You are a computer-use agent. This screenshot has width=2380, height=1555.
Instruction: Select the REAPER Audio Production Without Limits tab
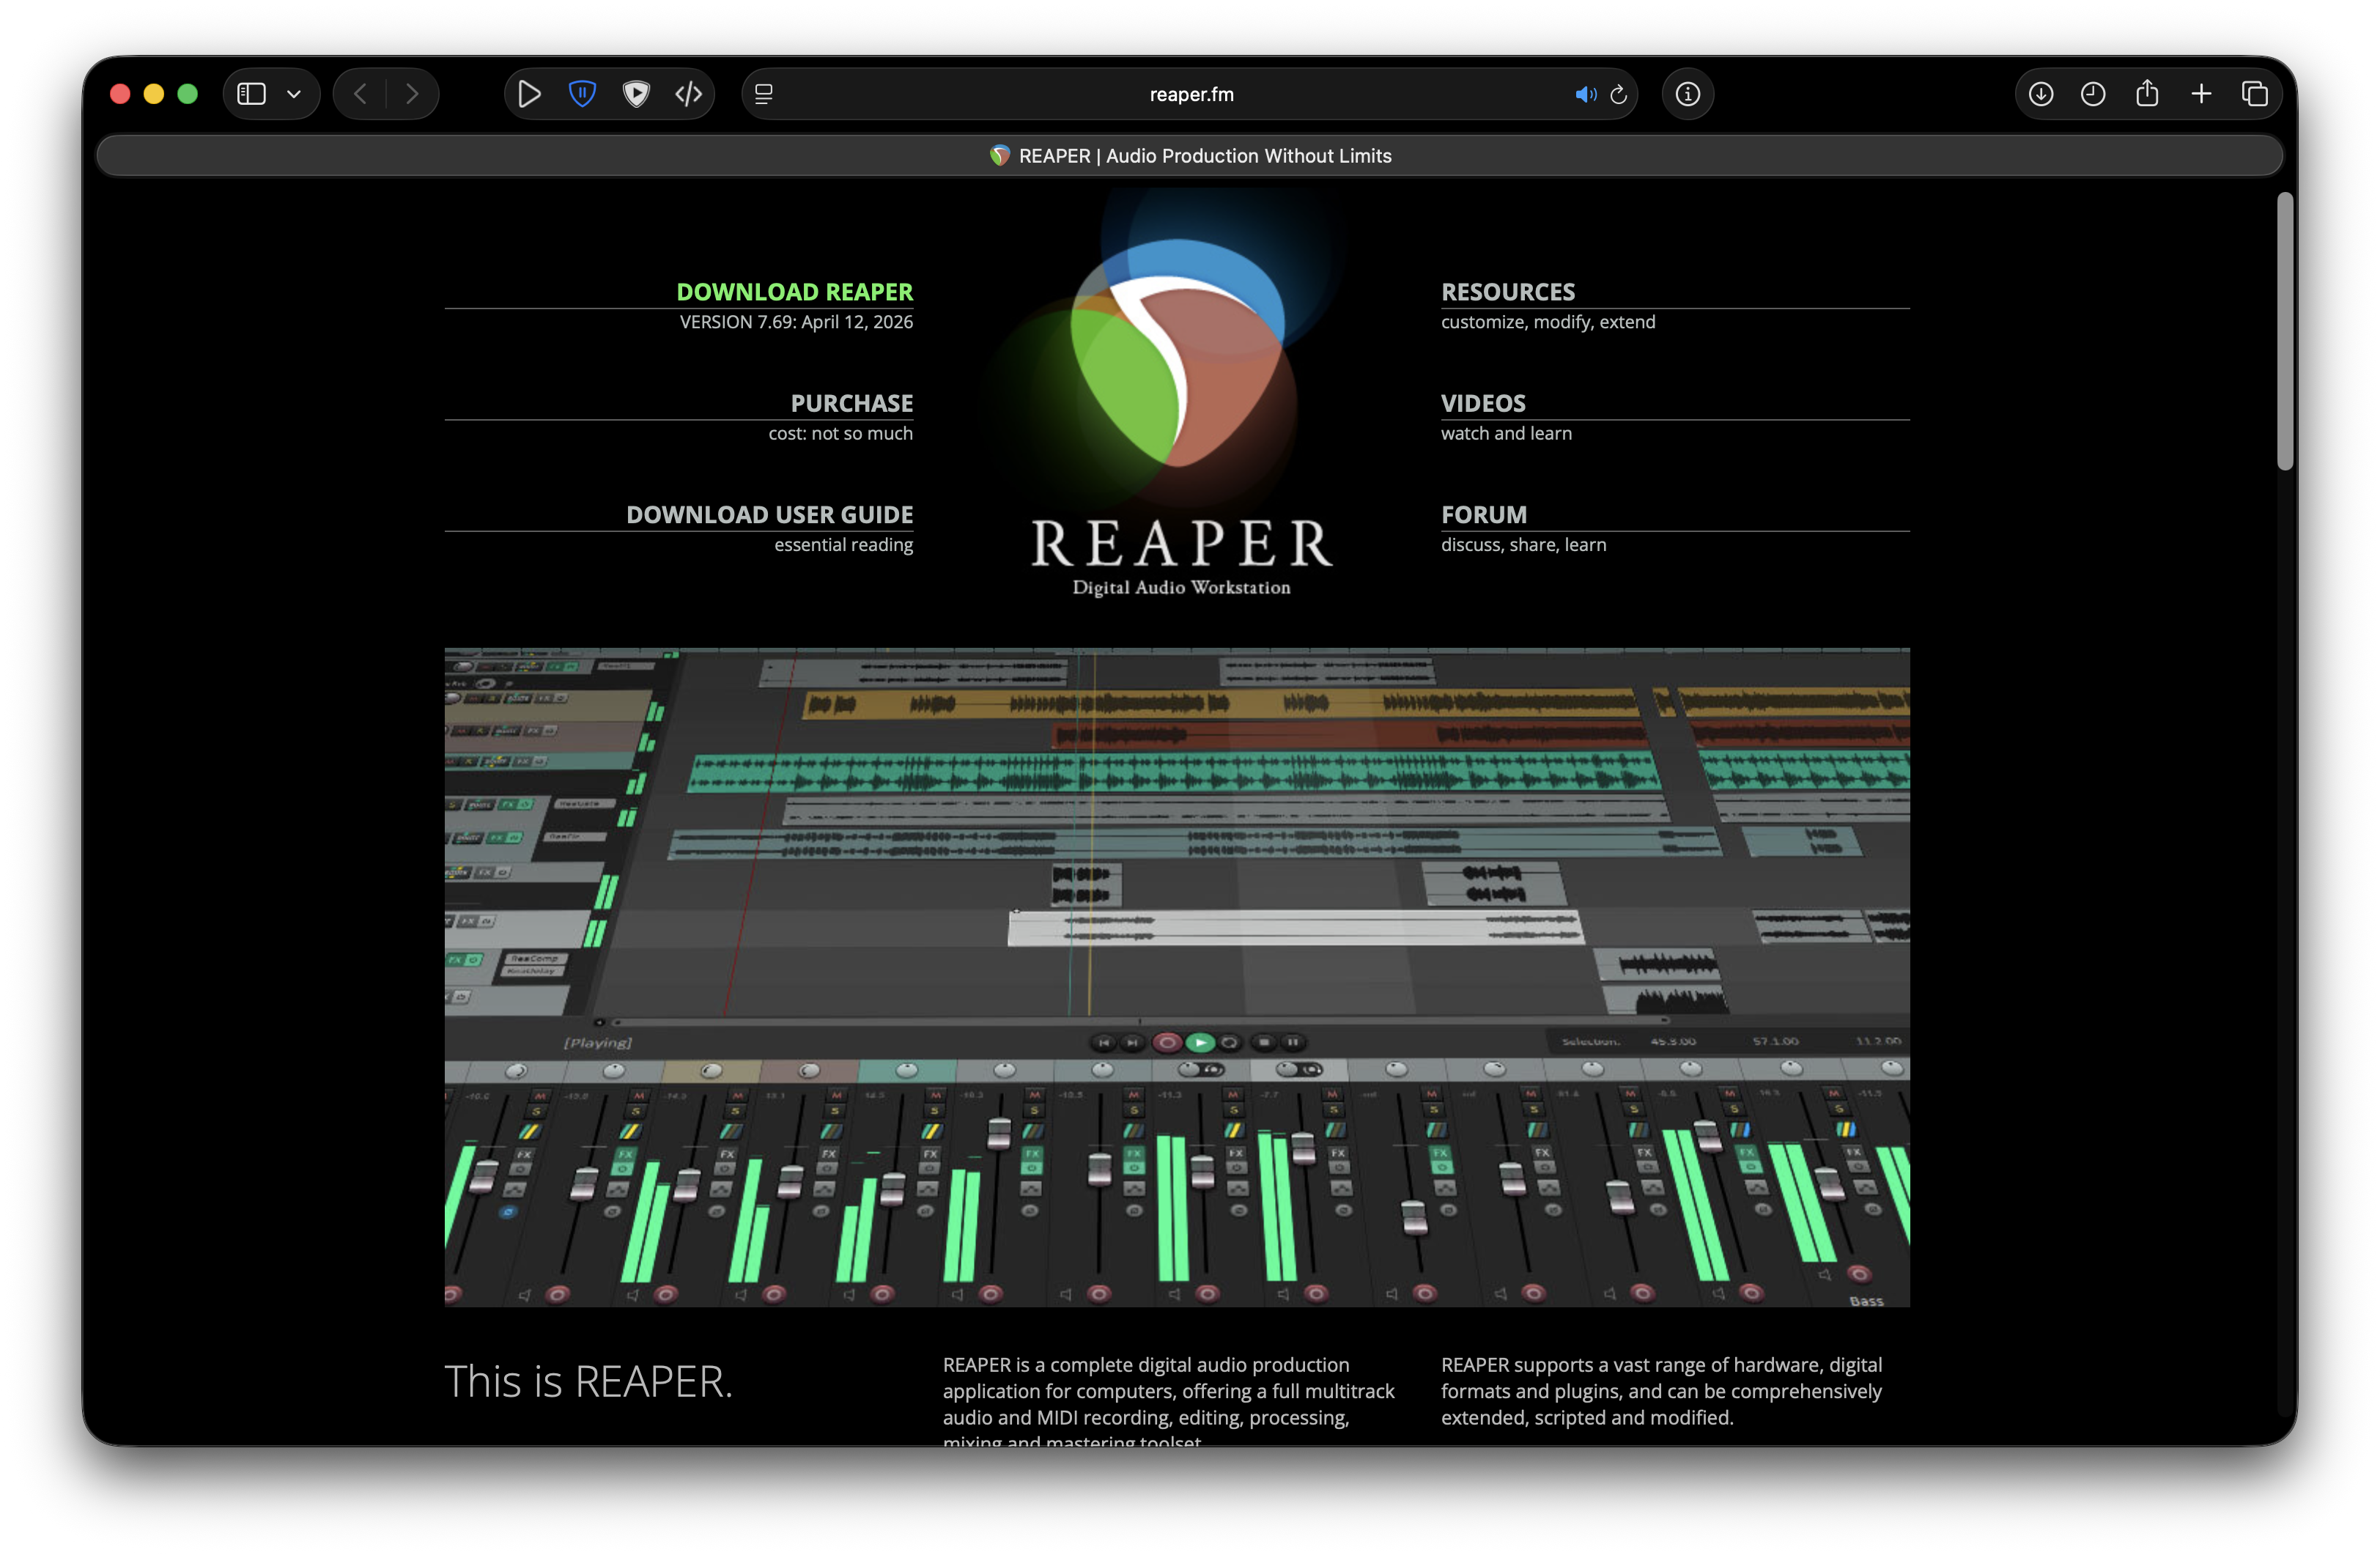pos(1190,156)
